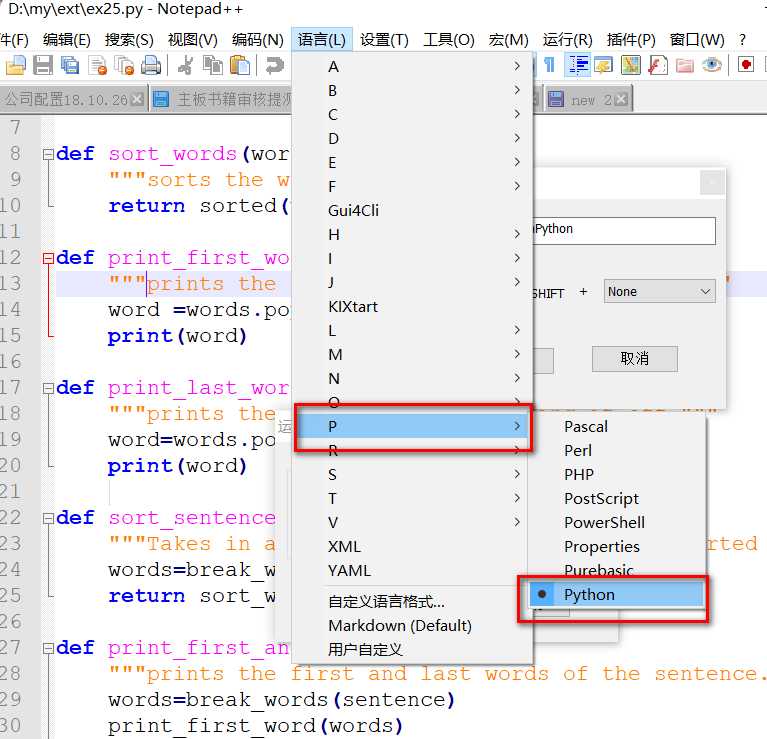
Task: Open the Folder as Workspace icon
Action: pyautogui.click(x=685, y=65)
